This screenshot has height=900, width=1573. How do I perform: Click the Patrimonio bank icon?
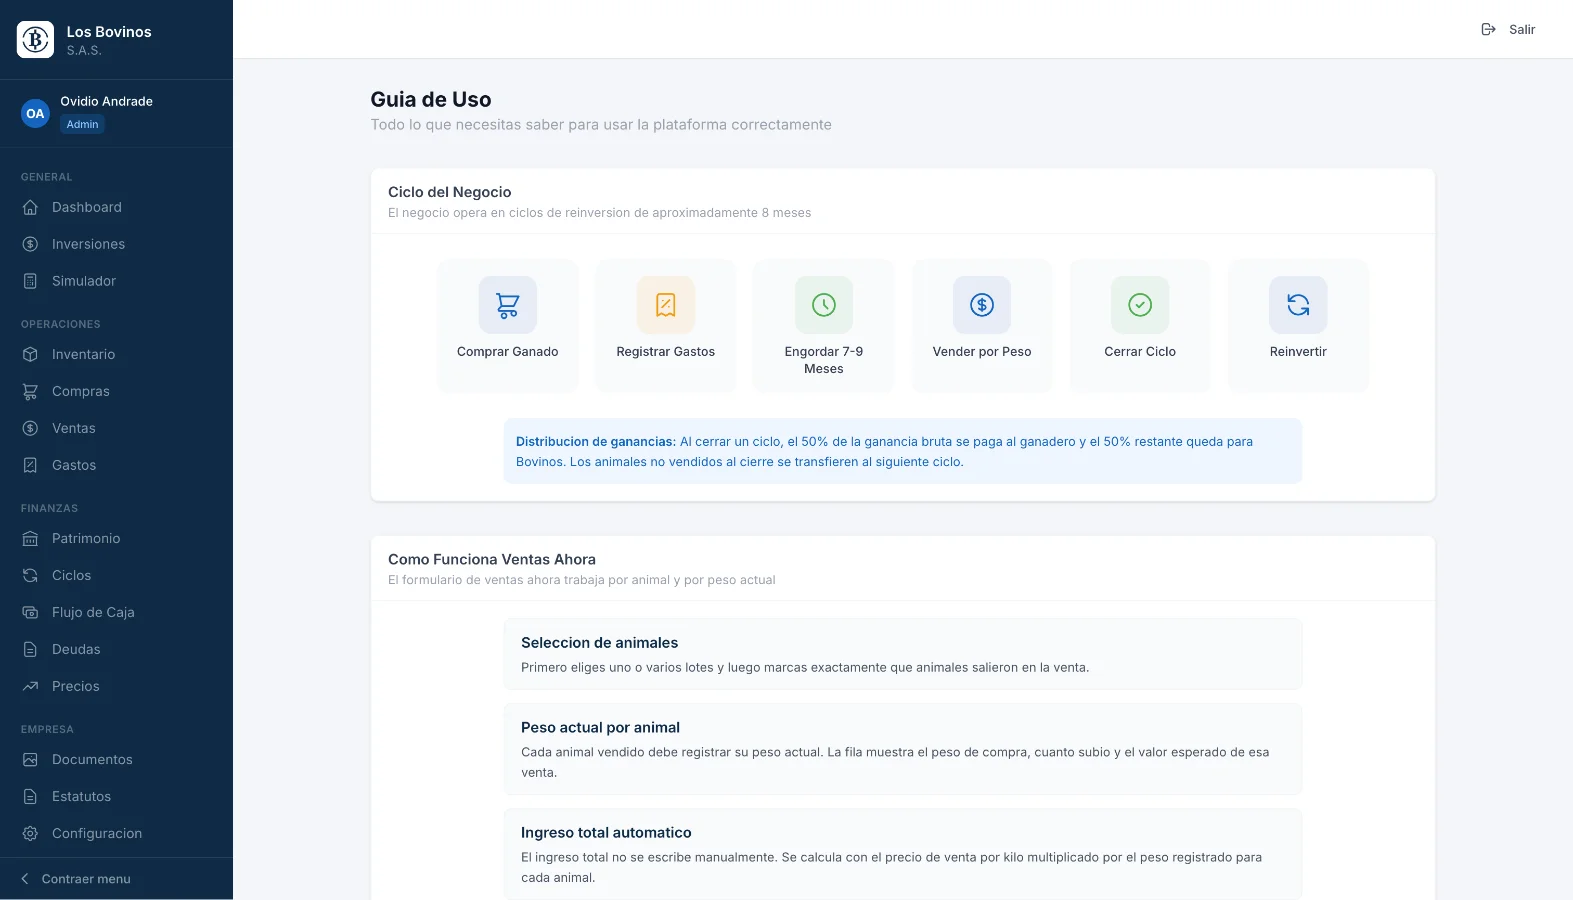point(30,538)
